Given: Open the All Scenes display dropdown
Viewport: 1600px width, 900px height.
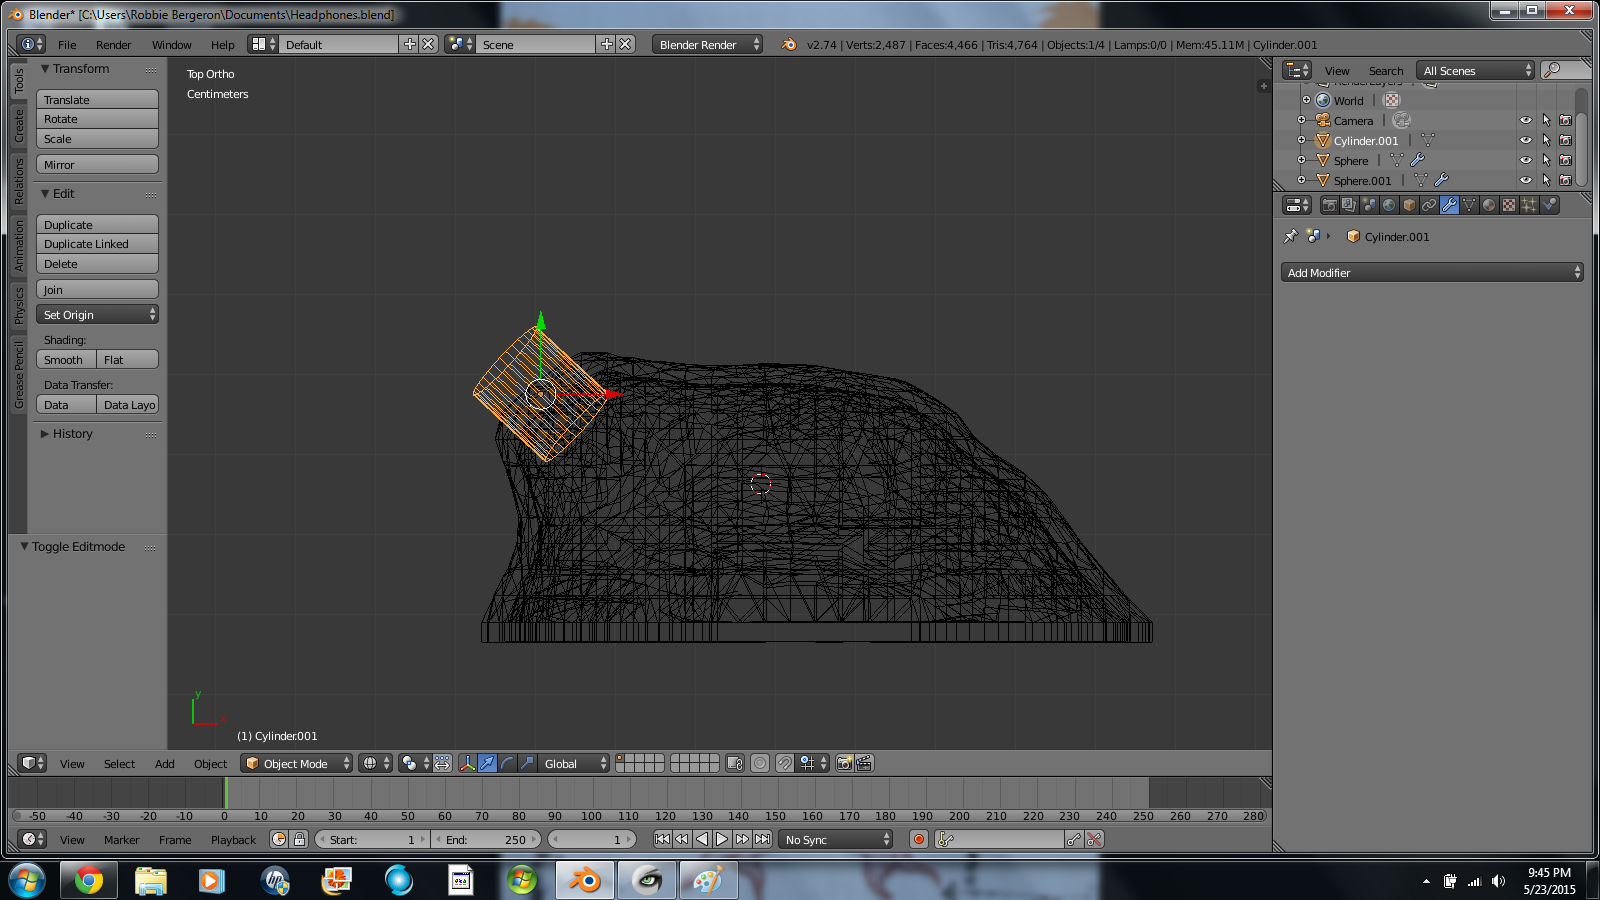Looking at the screenshot, I should tap(1476, 70).
